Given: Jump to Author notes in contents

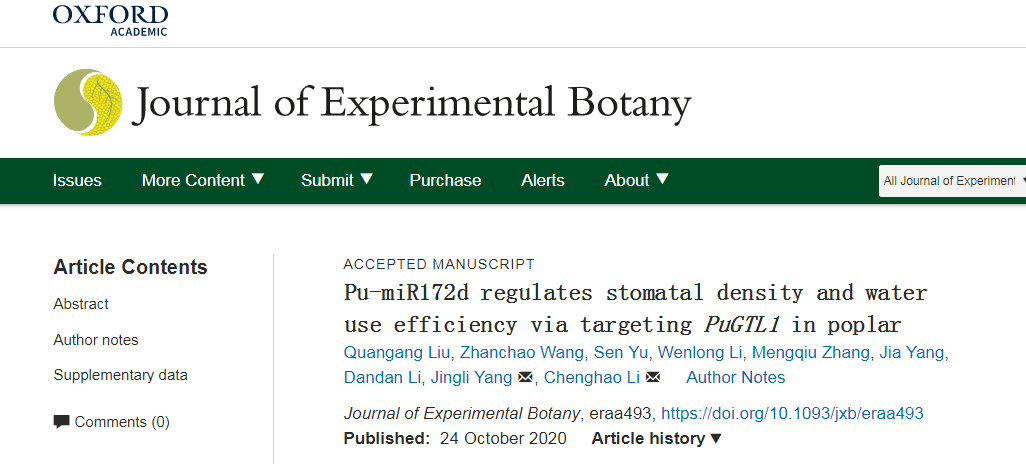Looking at the screenshot, I should 96,340.
